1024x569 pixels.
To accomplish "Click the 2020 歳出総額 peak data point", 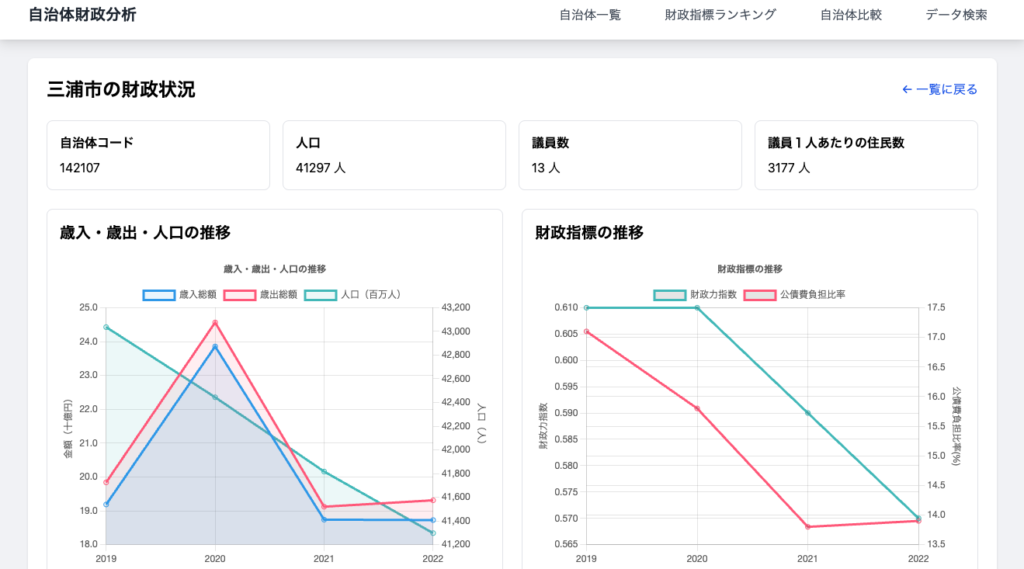I will tap(215, 322).
